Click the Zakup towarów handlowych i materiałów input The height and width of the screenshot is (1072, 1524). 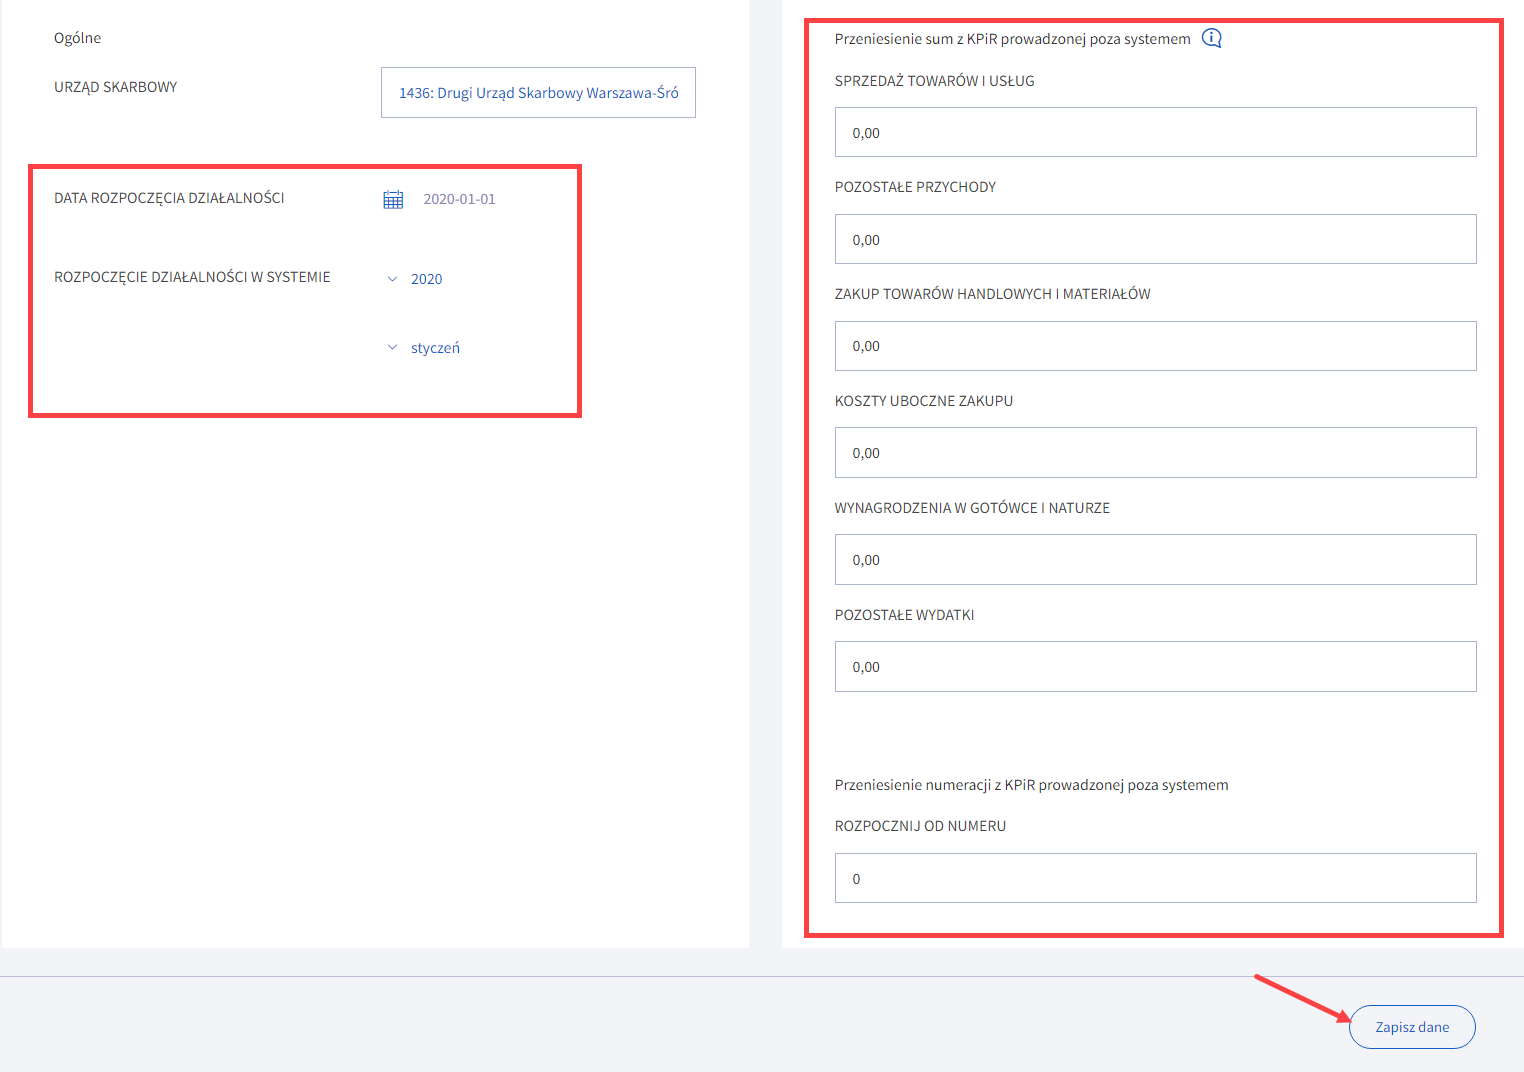point(1155,346)
